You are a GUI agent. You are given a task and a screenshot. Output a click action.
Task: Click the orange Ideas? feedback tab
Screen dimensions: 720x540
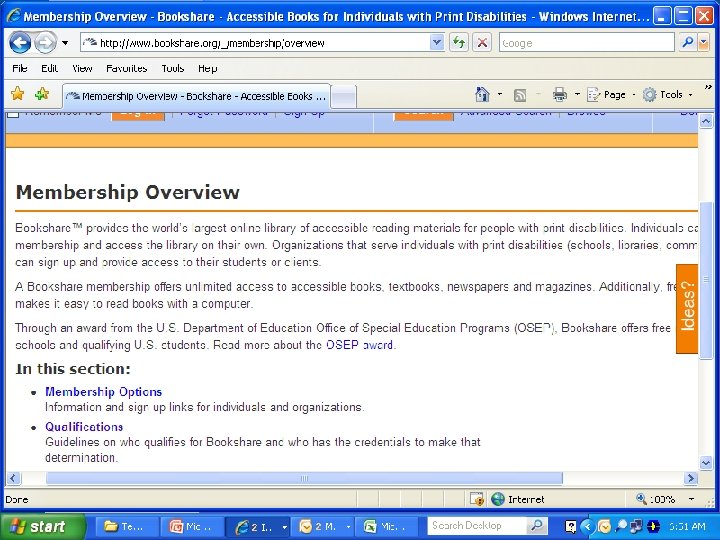687,309
